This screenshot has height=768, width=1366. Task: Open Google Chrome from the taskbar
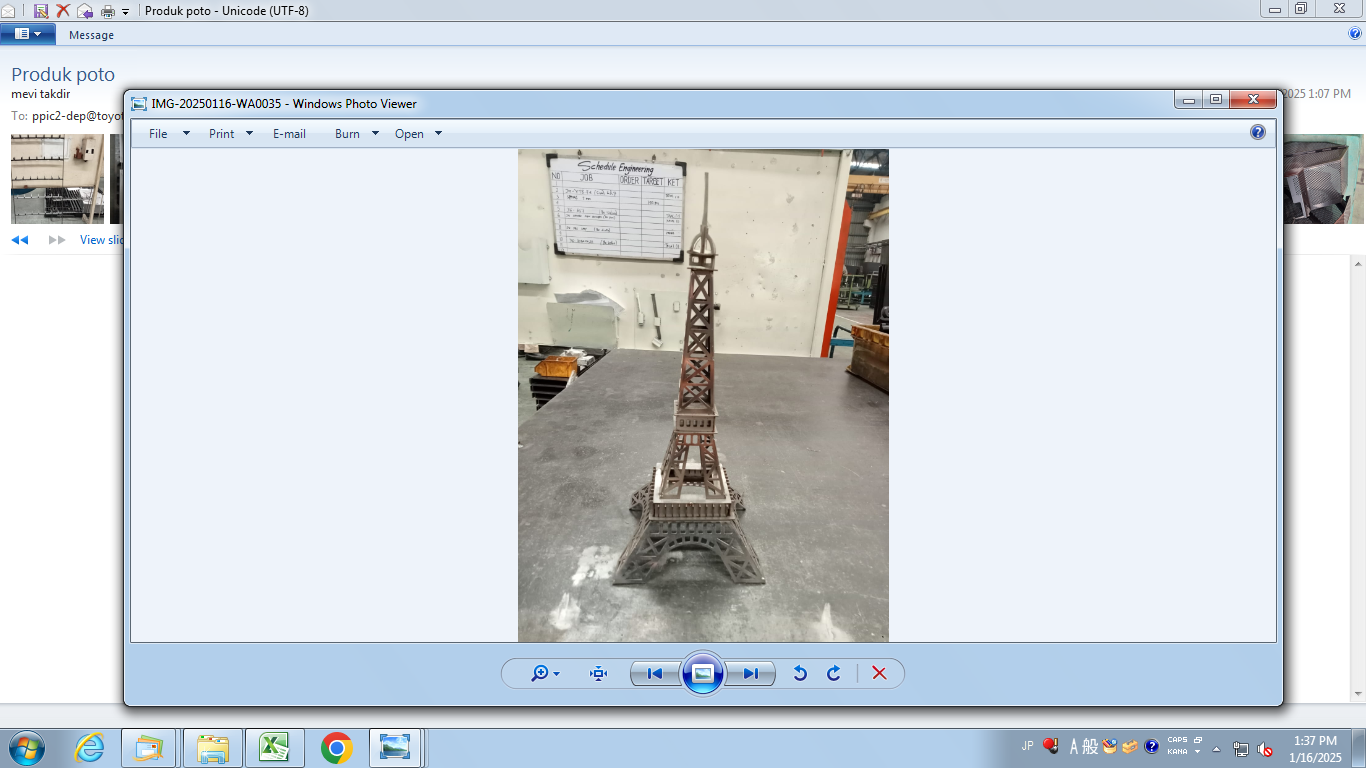[x=337, y=748]
